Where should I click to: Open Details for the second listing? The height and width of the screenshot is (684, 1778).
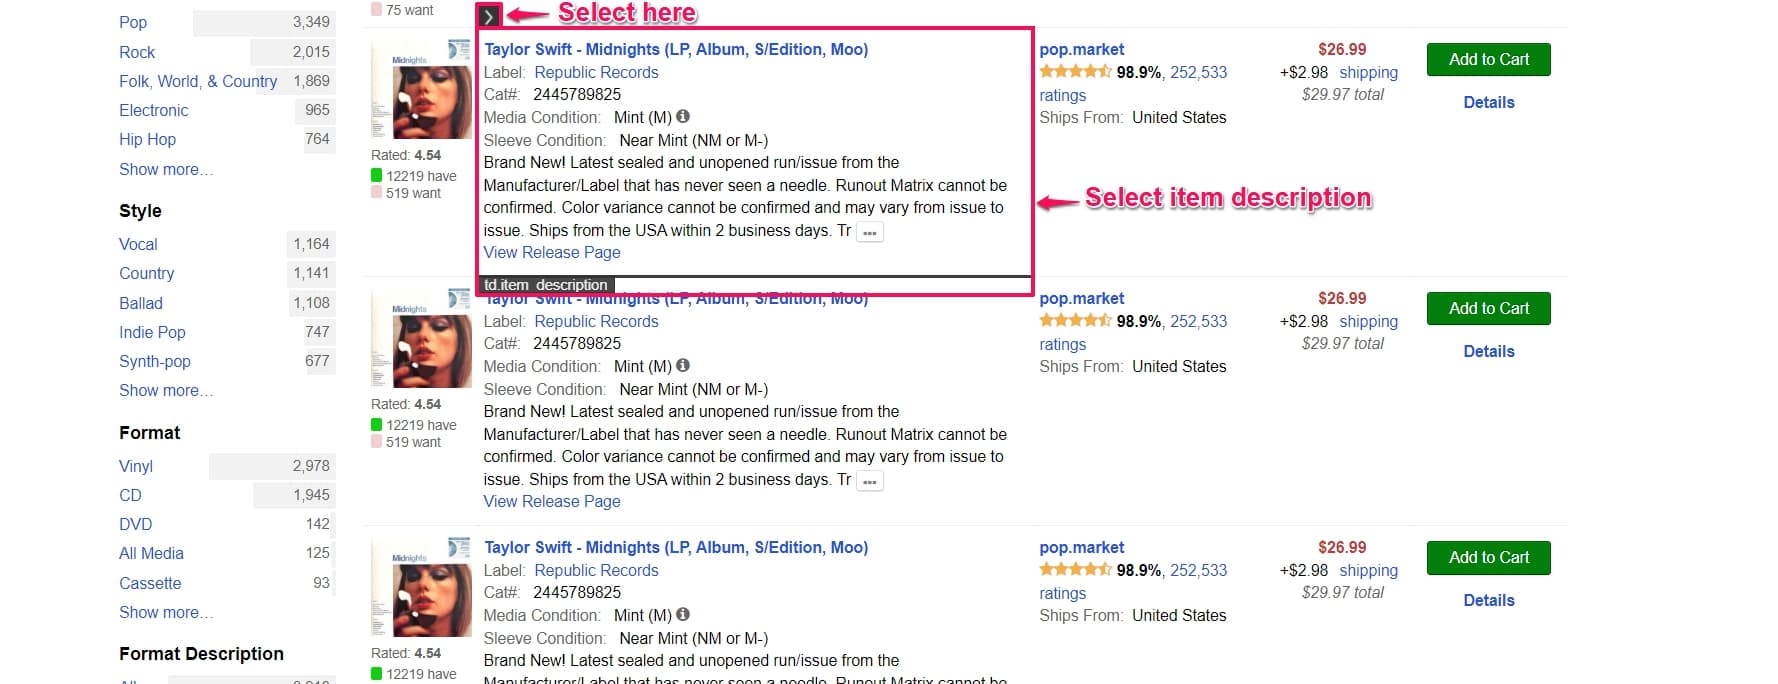point(1488,351)
